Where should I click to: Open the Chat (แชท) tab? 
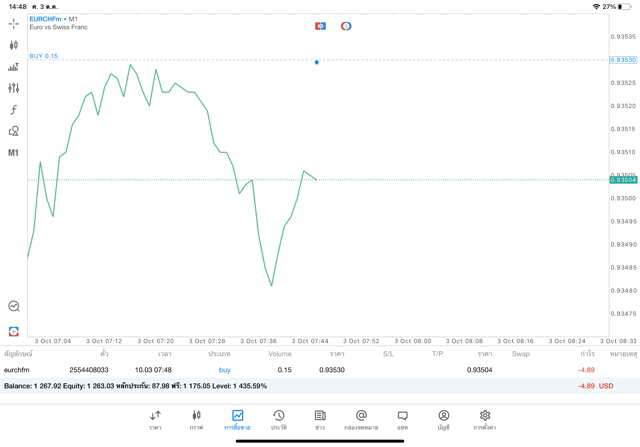[x=402, y=420]
